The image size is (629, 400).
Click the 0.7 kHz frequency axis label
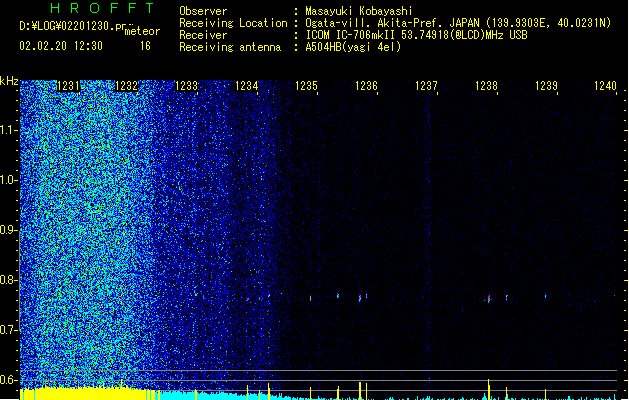point(7,330)
